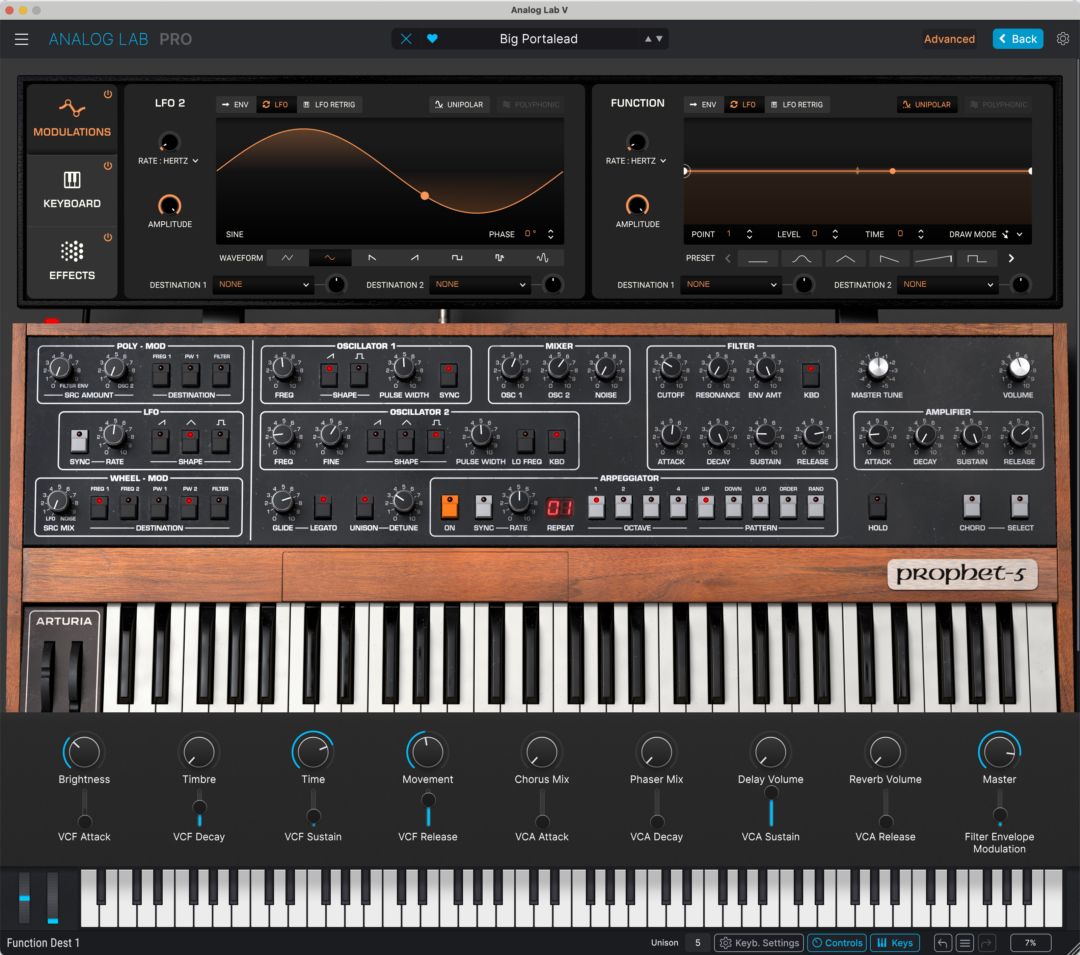This screenshot has width=1080, height=955.
Task: Click the Function Point stepper arrows
Action: point(749,235)
